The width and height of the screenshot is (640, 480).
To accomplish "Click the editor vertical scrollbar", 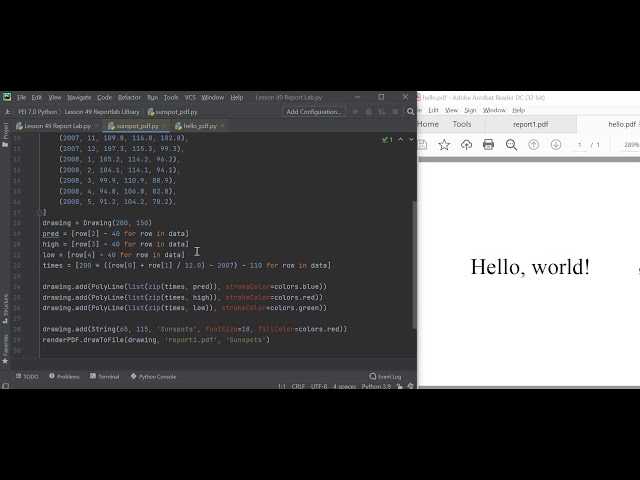I will point(414,264).
